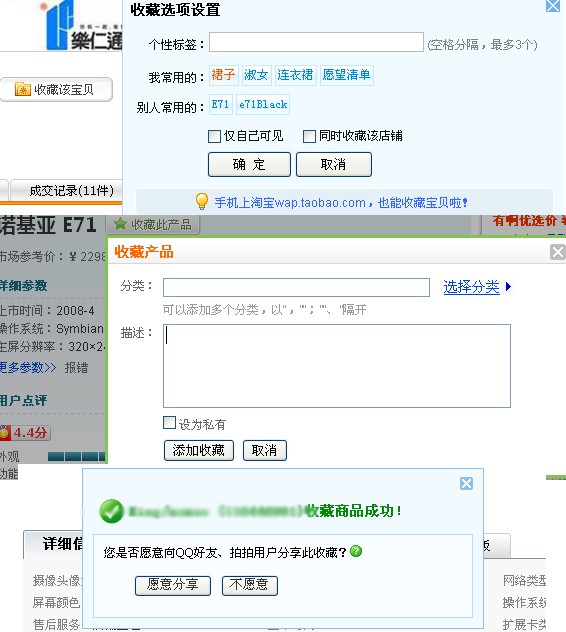Focus the 个性标签 input field
566x632 pixels.
coord(316,42)
